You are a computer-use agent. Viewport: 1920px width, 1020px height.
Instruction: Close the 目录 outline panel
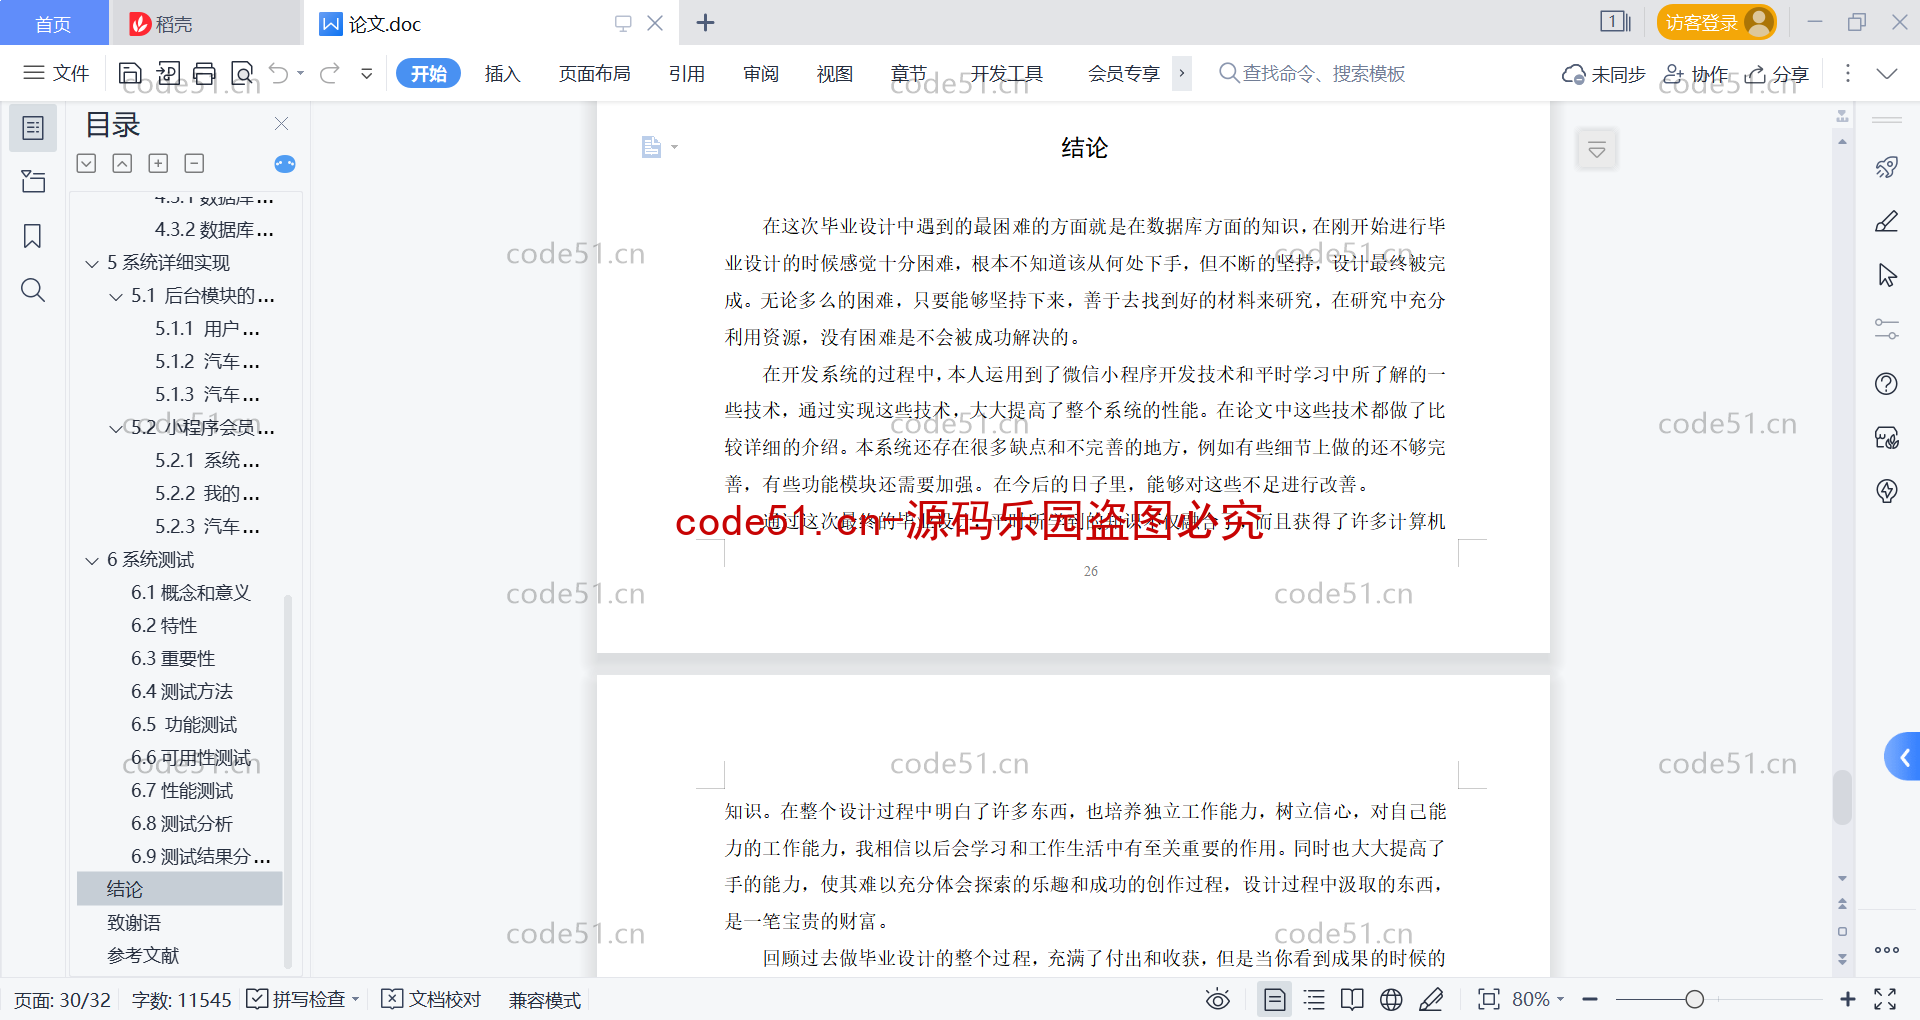tap(281, 123)
